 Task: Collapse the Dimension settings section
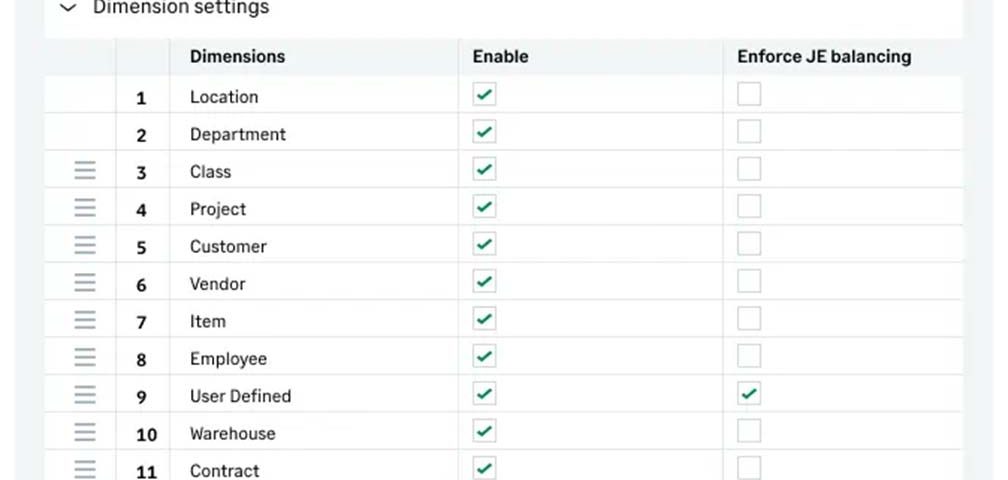pyautogui.click(x=68, y=8)
